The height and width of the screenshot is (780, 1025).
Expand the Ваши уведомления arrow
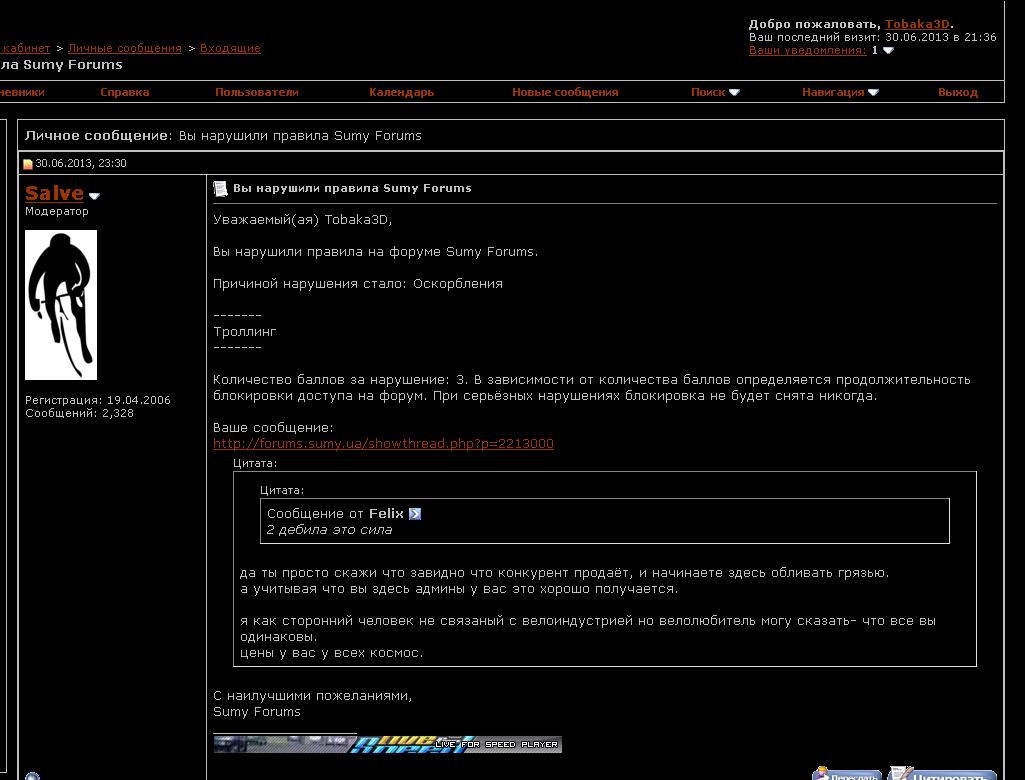coord(888,51)
